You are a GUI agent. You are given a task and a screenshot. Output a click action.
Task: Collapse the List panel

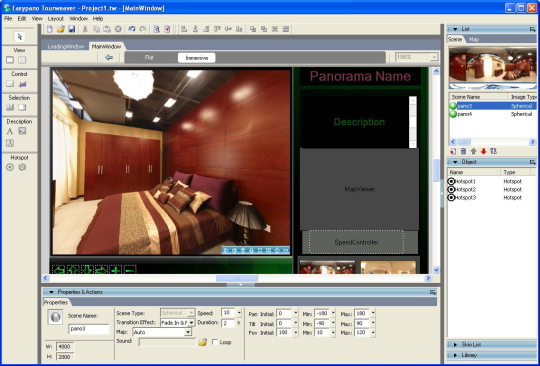pyautogui.click(x=455, y=29)
